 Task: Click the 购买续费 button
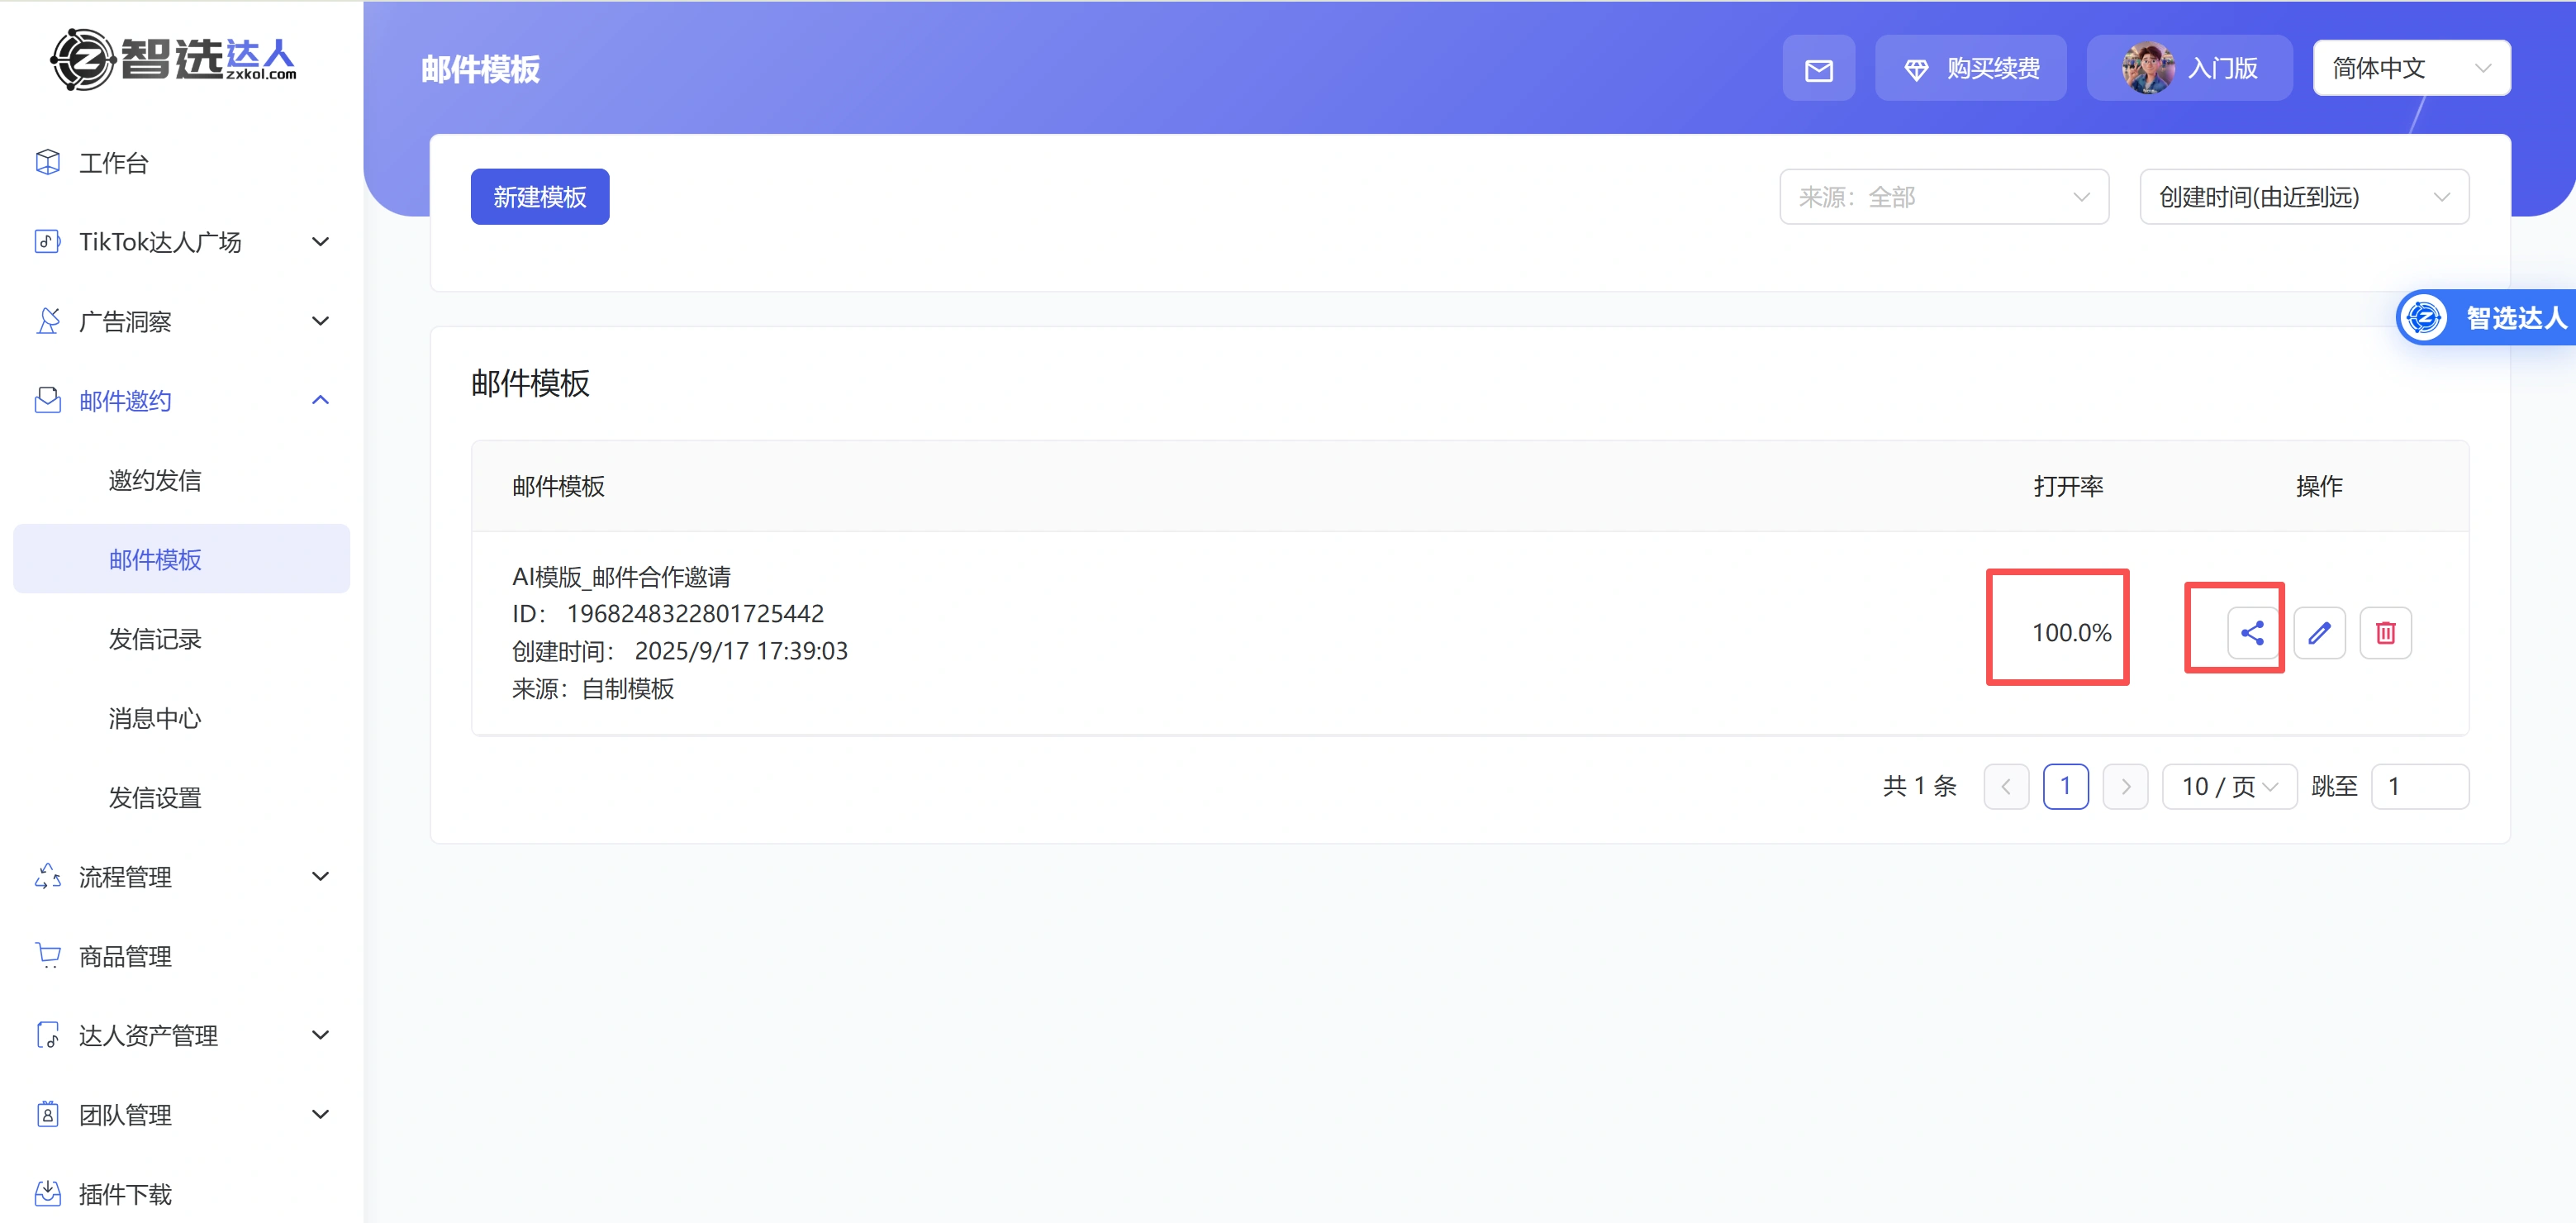(1970, 69)
